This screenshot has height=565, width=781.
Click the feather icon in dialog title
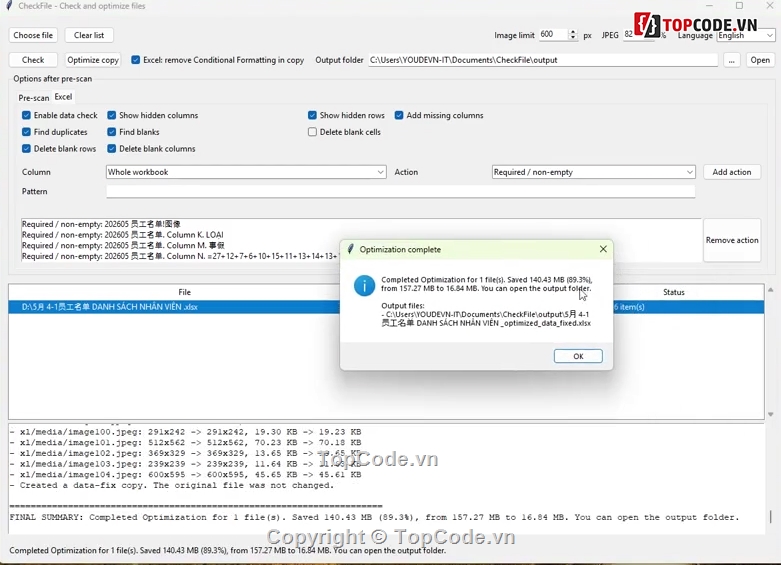[351, 249]
